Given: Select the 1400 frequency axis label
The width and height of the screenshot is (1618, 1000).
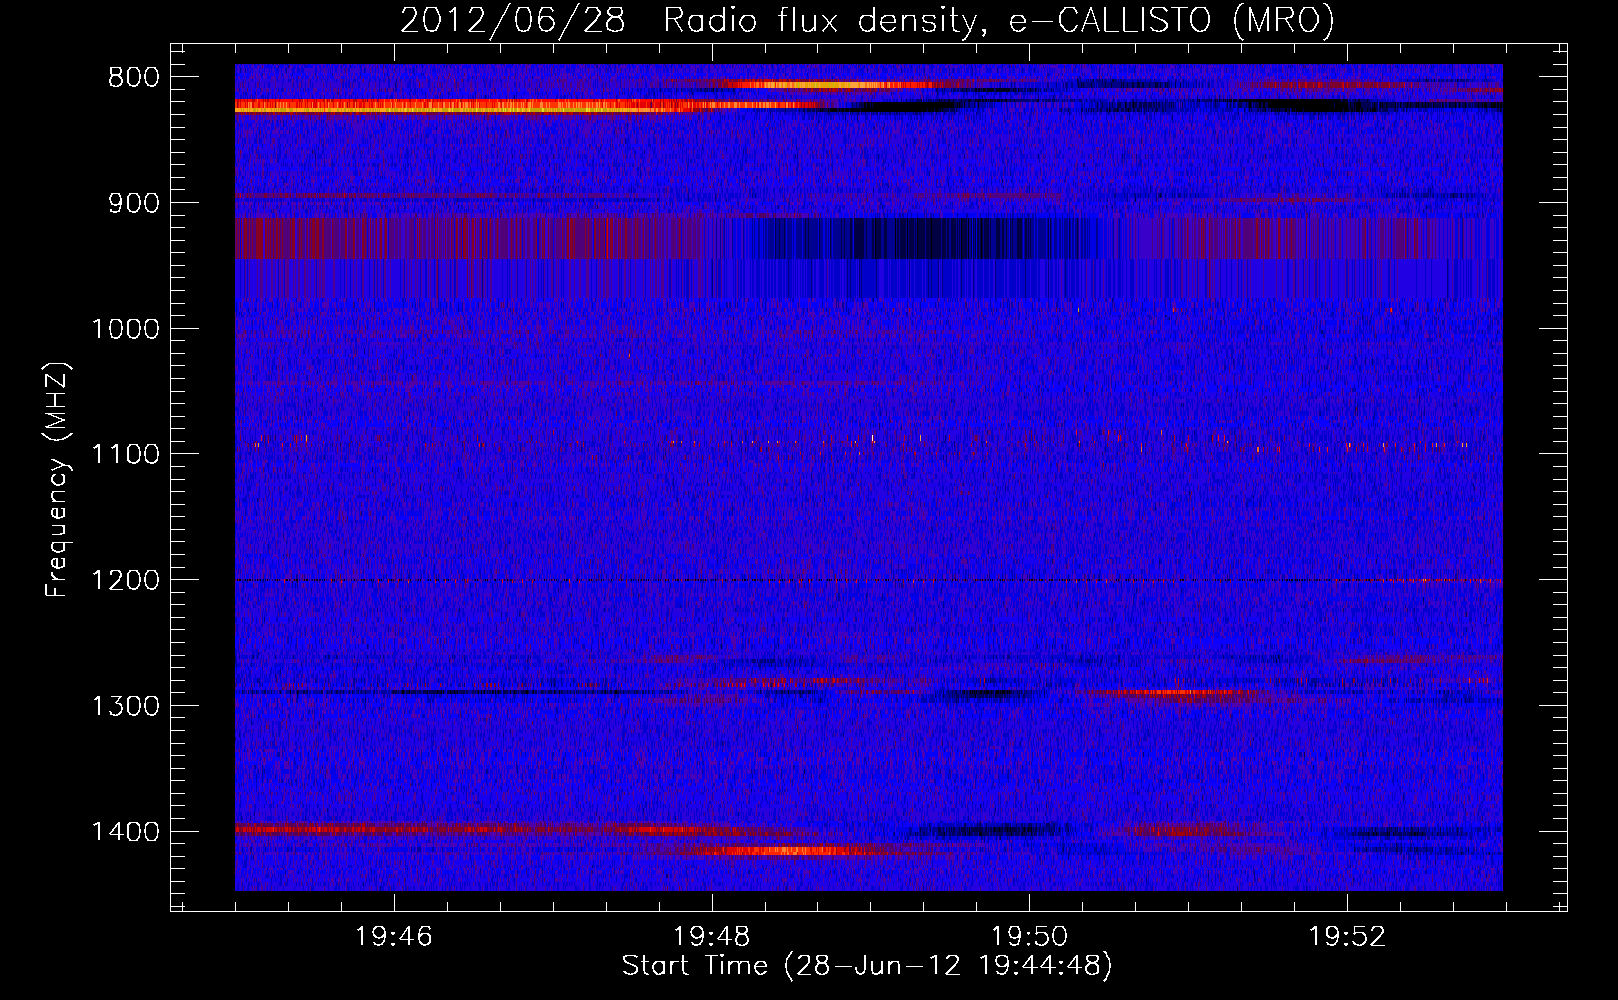Looking at the screenshot, I should 125,832.
